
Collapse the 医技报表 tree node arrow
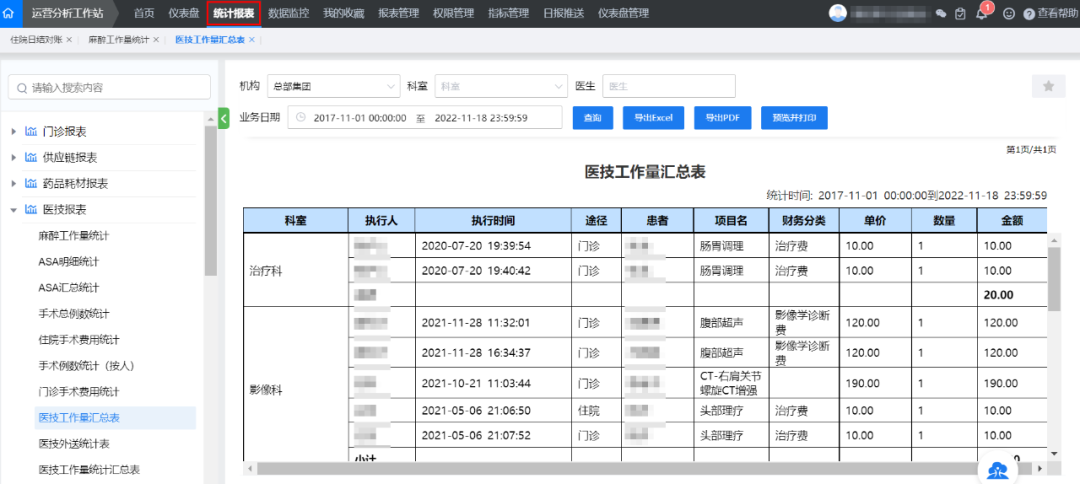click(14, 210)
